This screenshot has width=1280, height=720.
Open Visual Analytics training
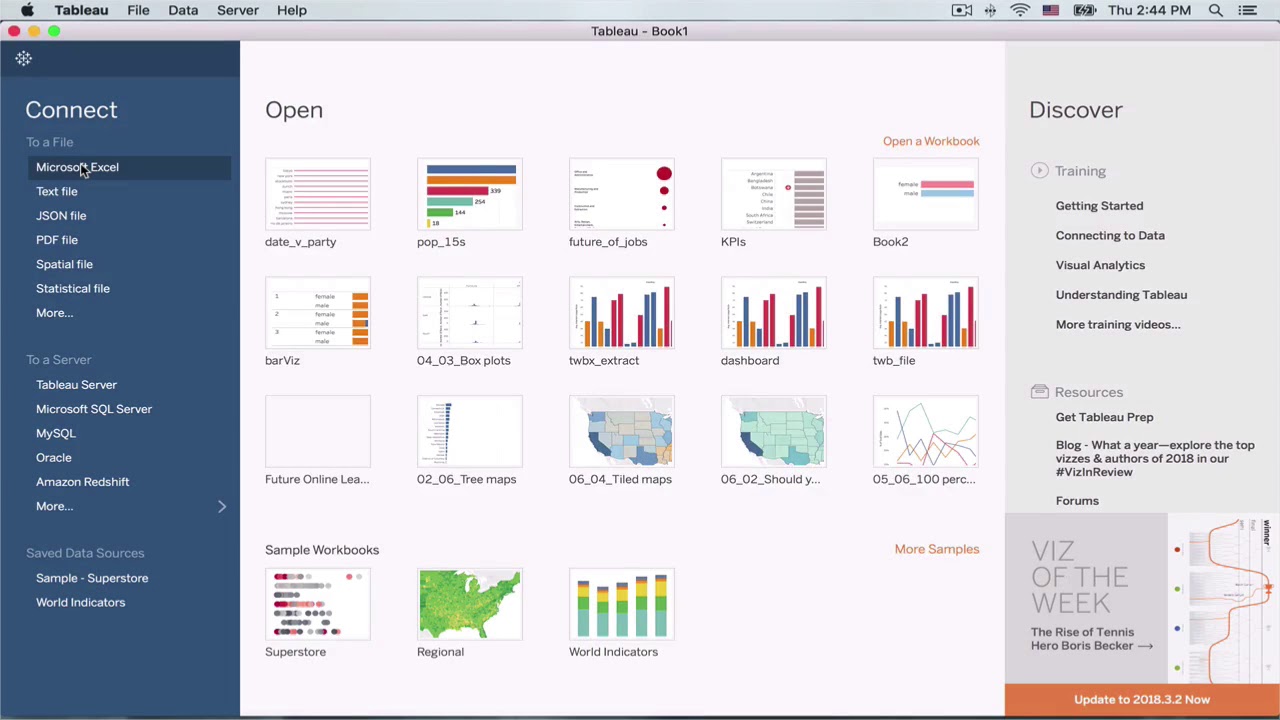1100,265
